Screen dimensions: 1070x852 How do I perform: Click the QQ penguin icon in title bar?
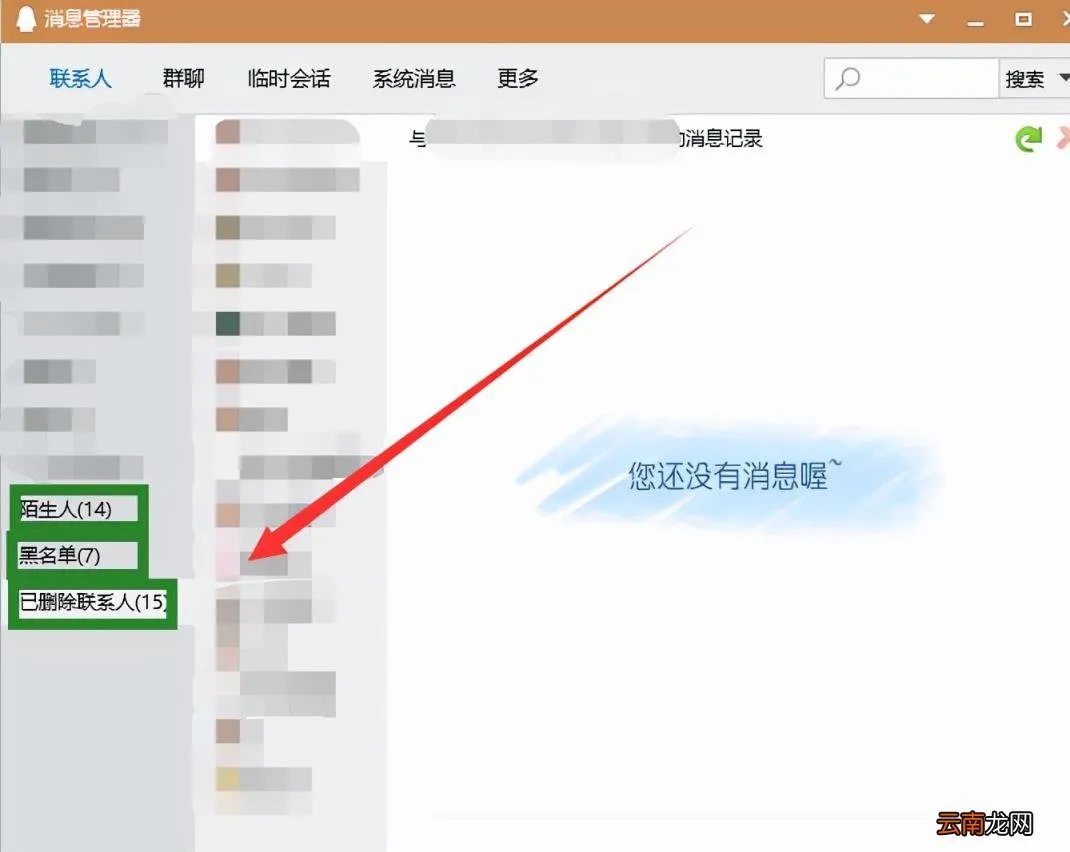point(25,18)
